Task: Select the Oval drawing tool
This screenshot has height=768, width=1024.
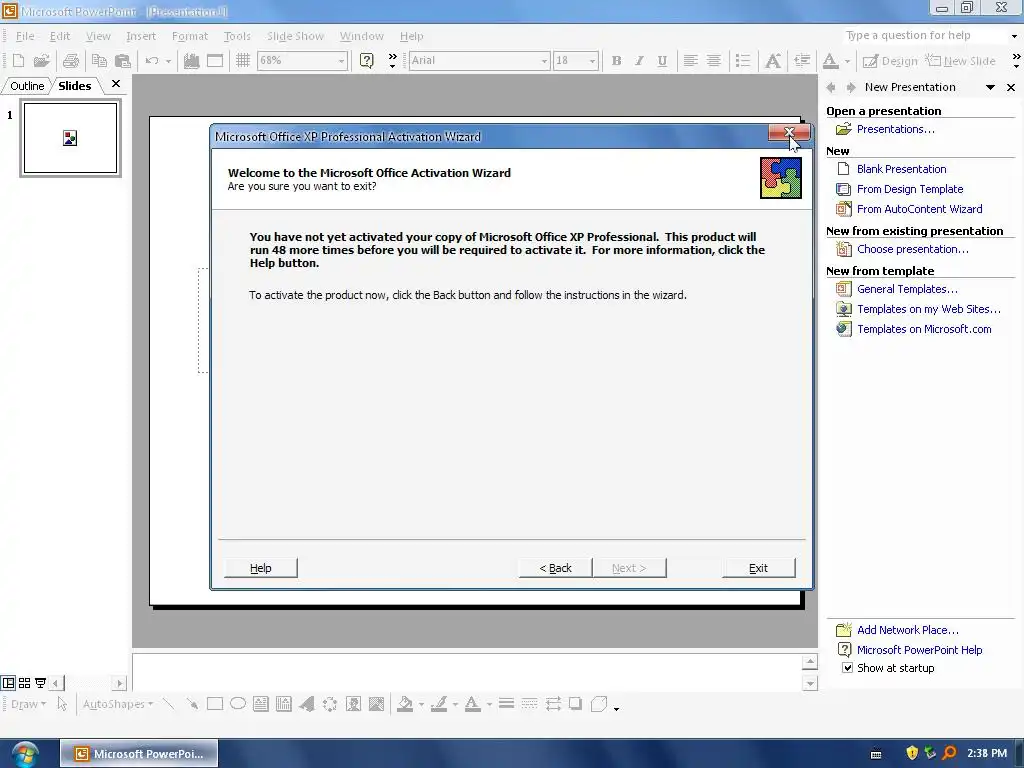Action: click(238, 704)
